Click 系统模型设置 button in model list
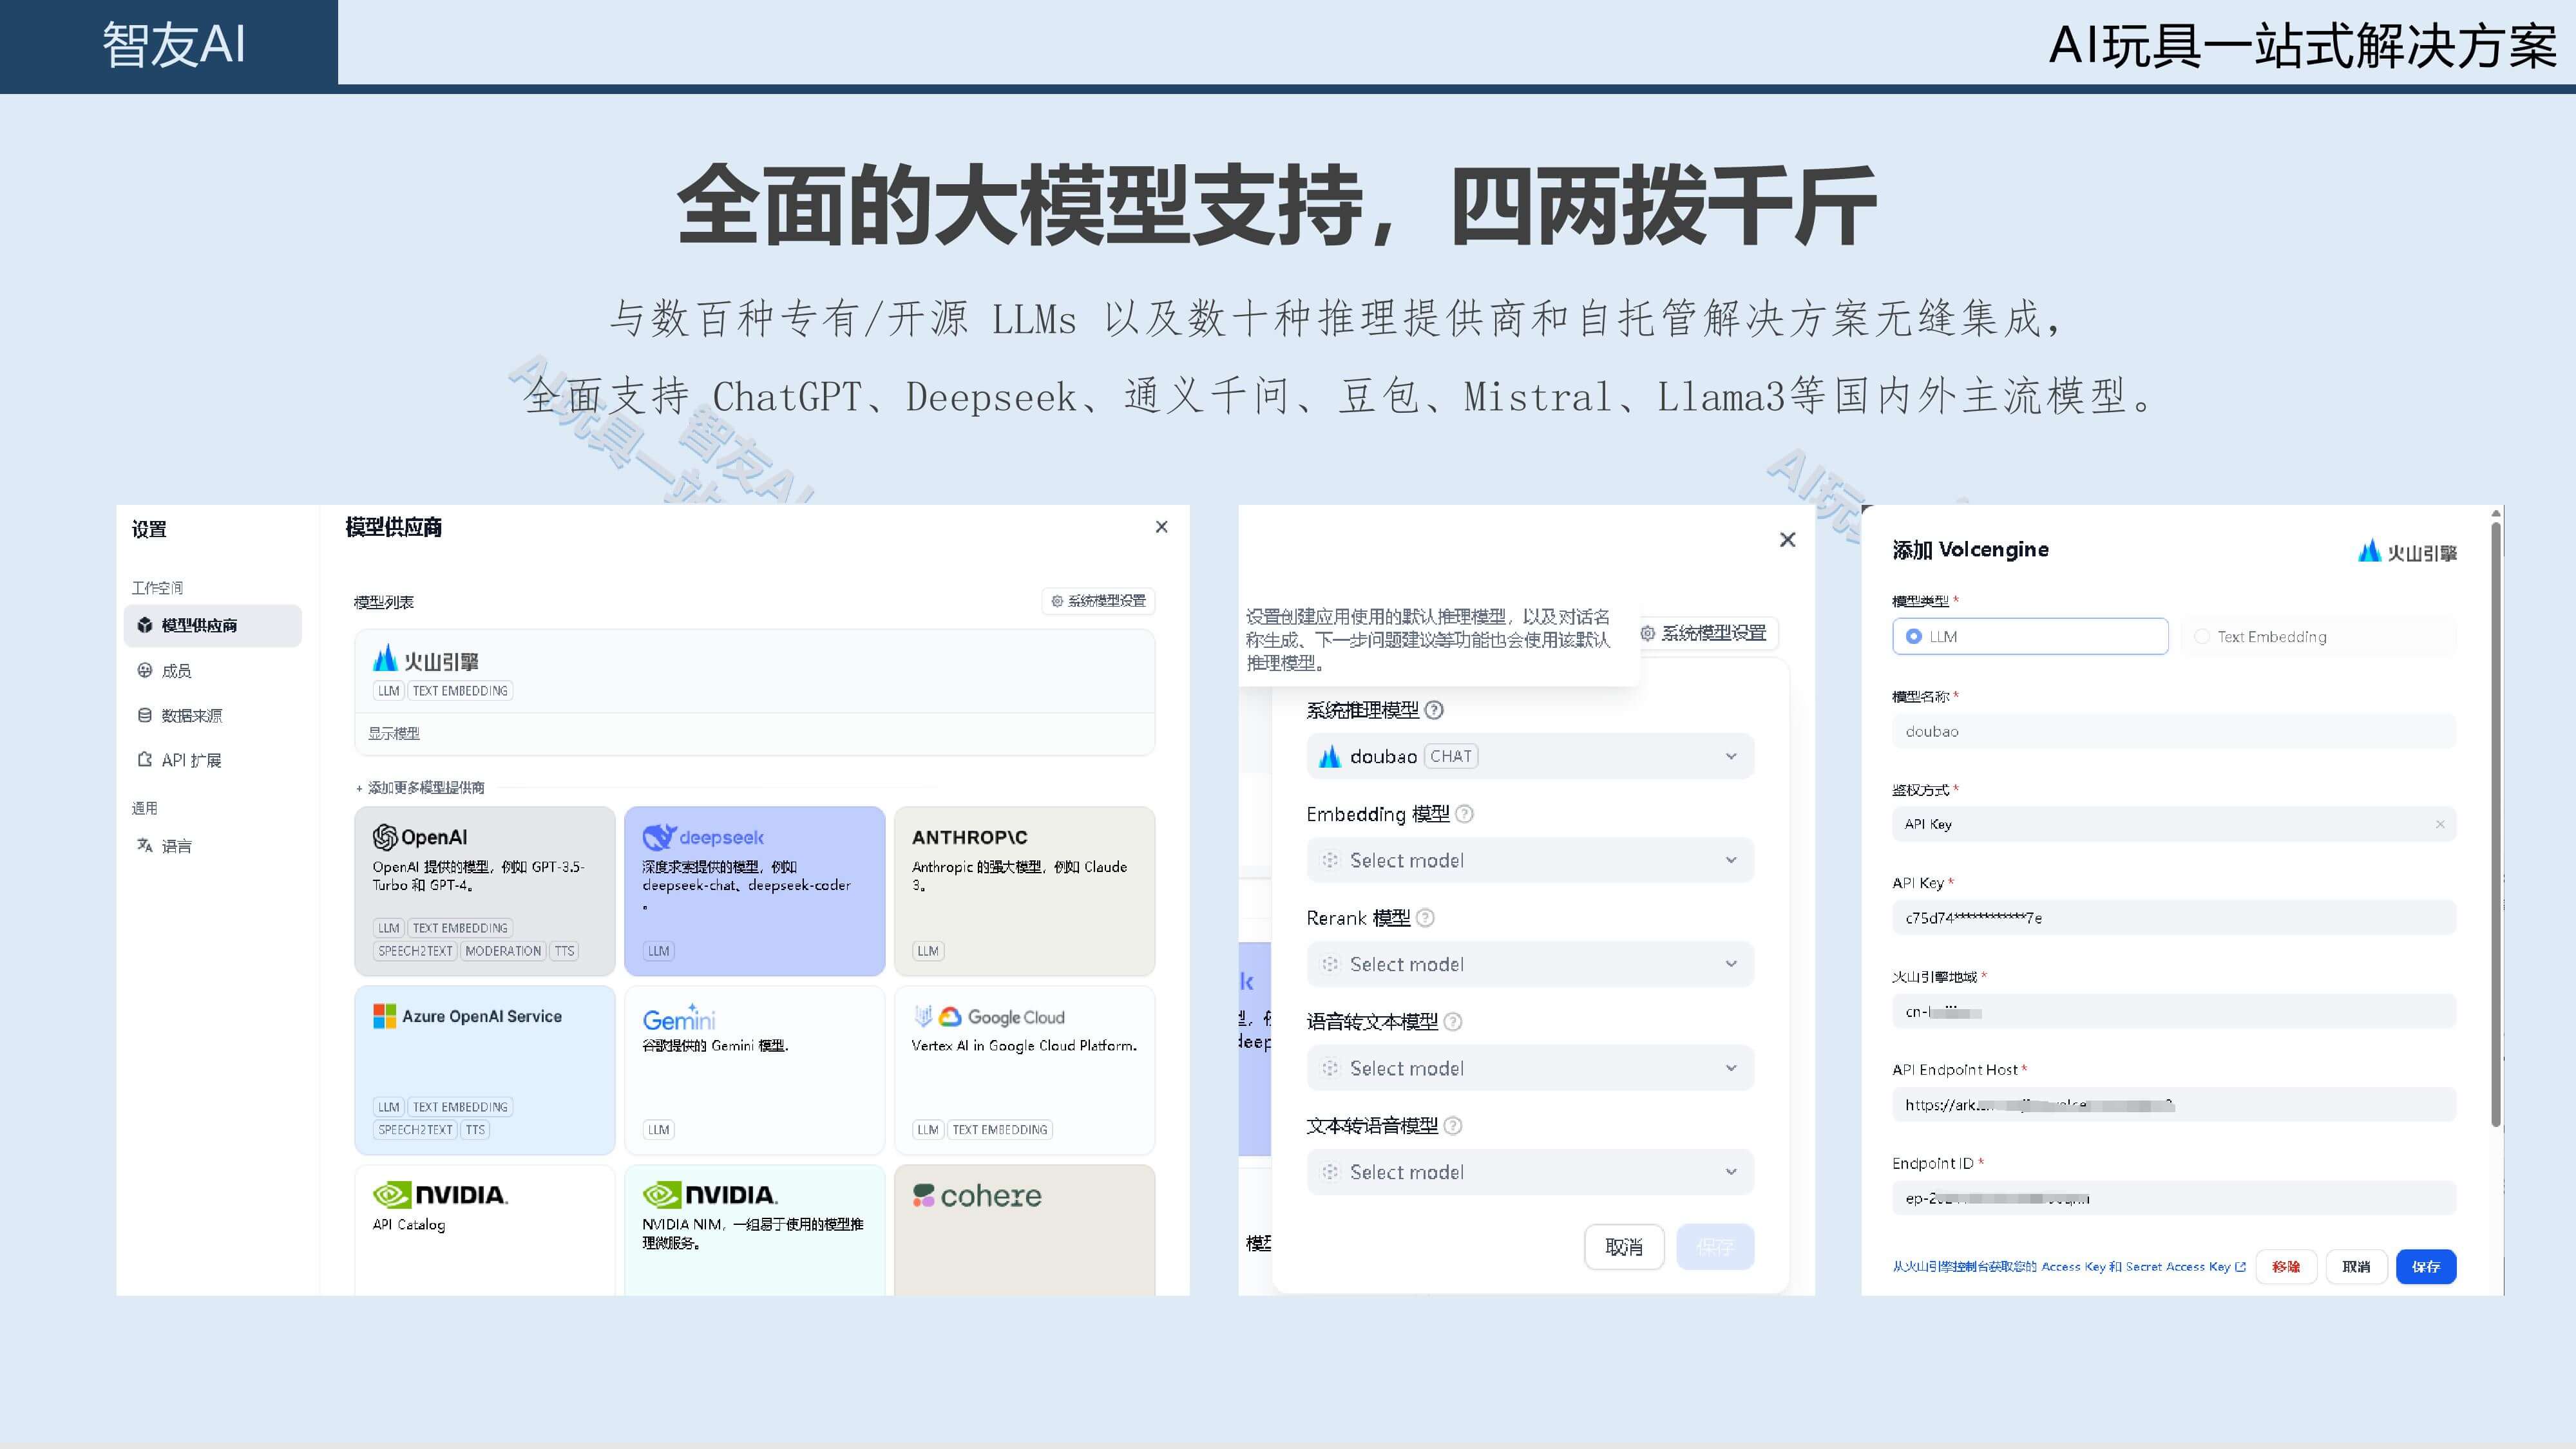The image size is (2576, 1449). pos(1098,601)
